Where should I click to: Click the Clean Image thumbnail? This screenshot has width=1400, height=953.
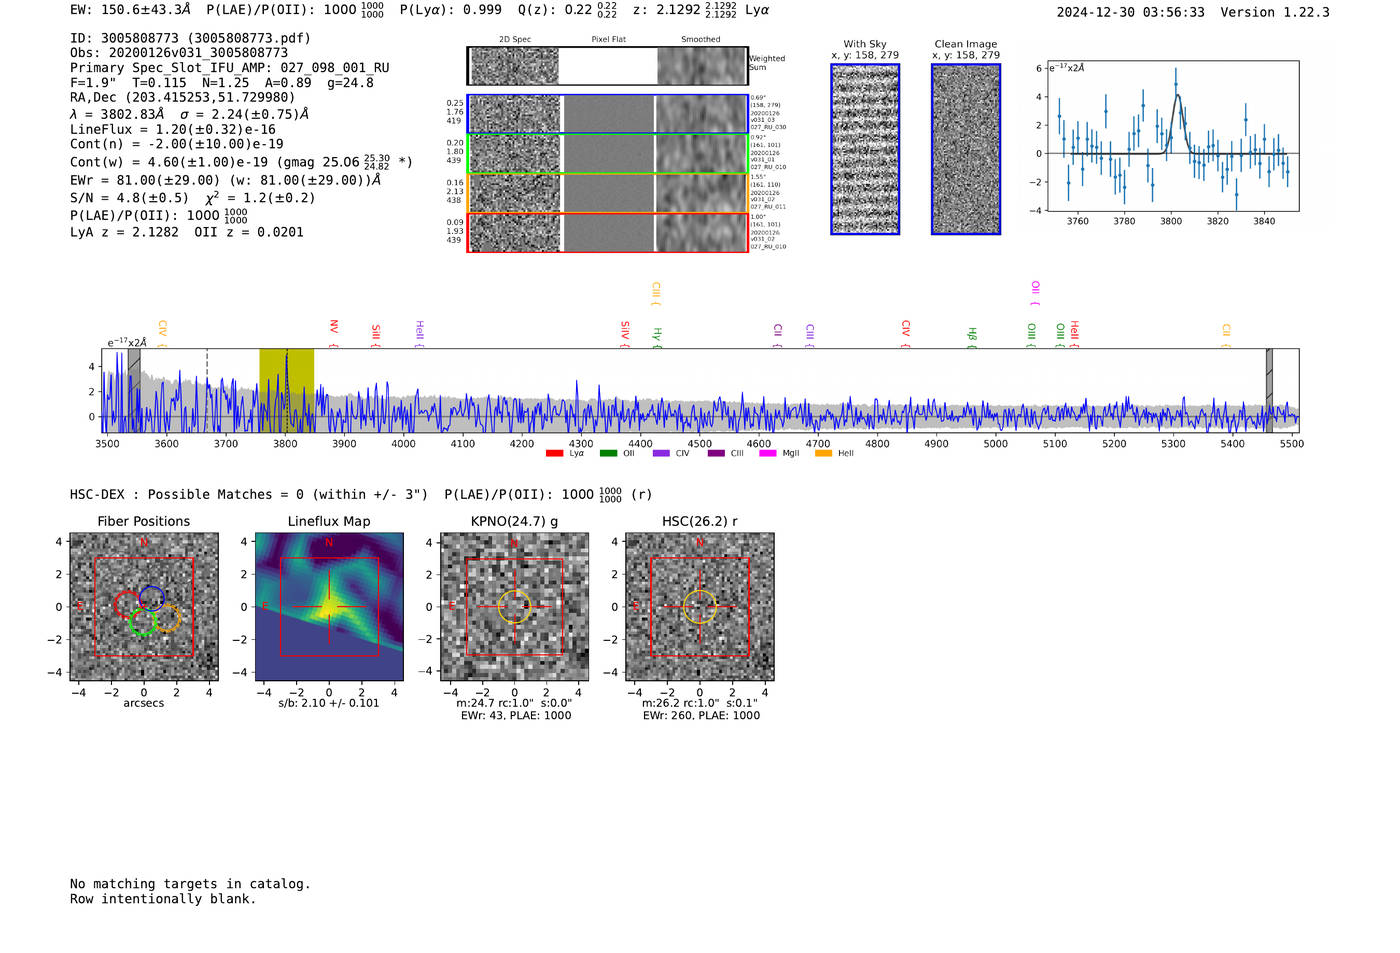click(966, 149)
